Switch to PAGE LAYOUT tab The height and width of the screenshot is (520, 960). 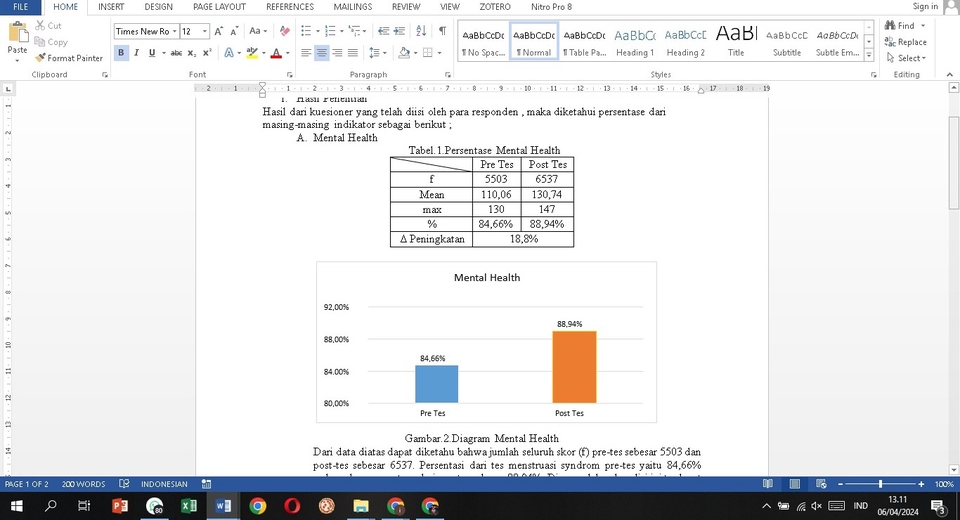219,7
